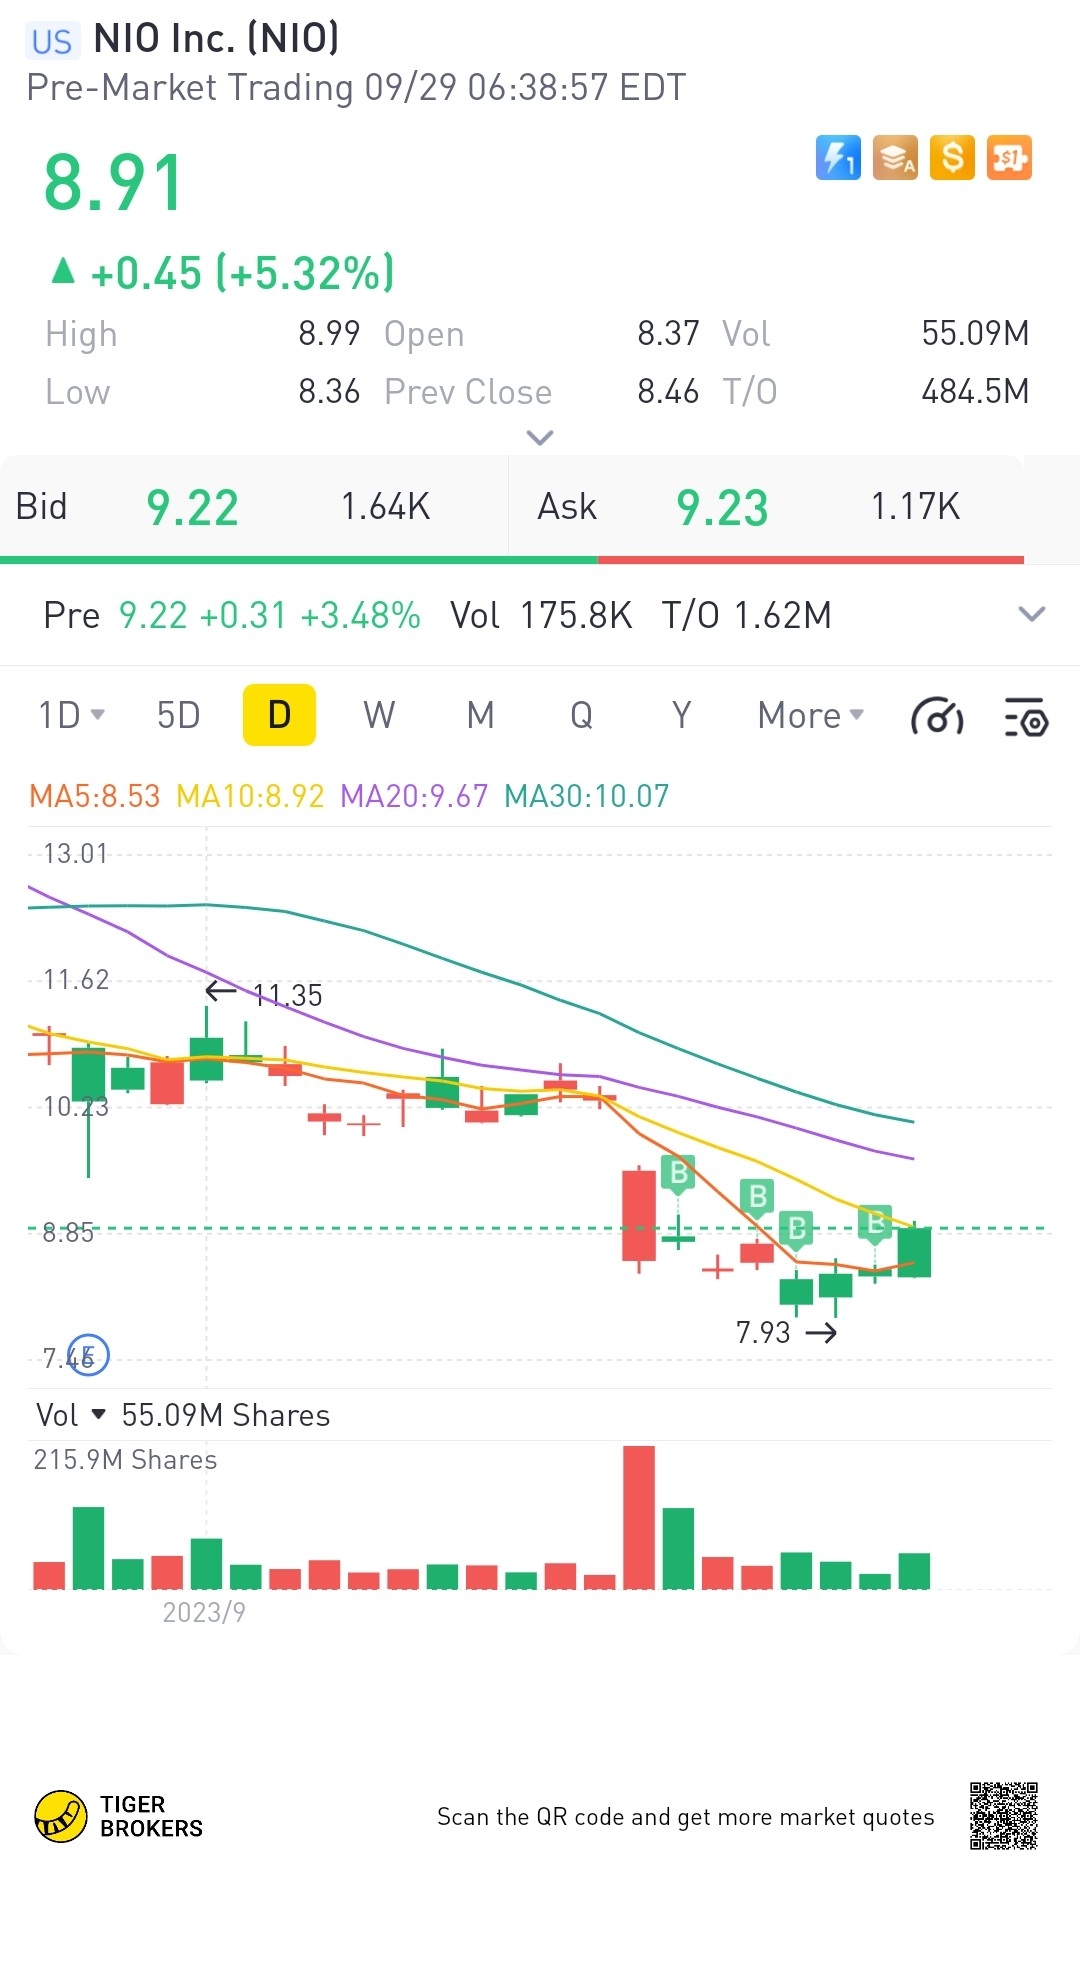Tap the third B buy marker near 797
Viewport: 1080px width, 1978px height.
pyautogui.click(x=797, y=1229)
